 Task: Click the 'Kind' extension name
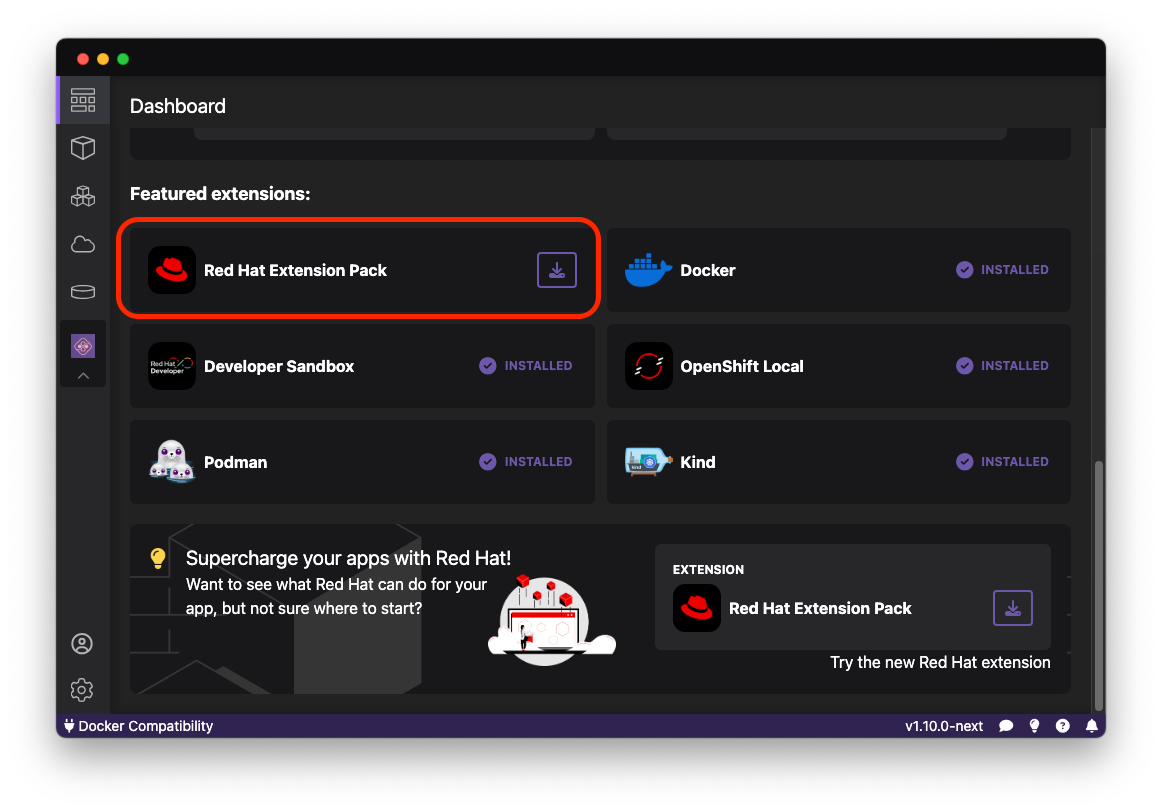[698, 462]
